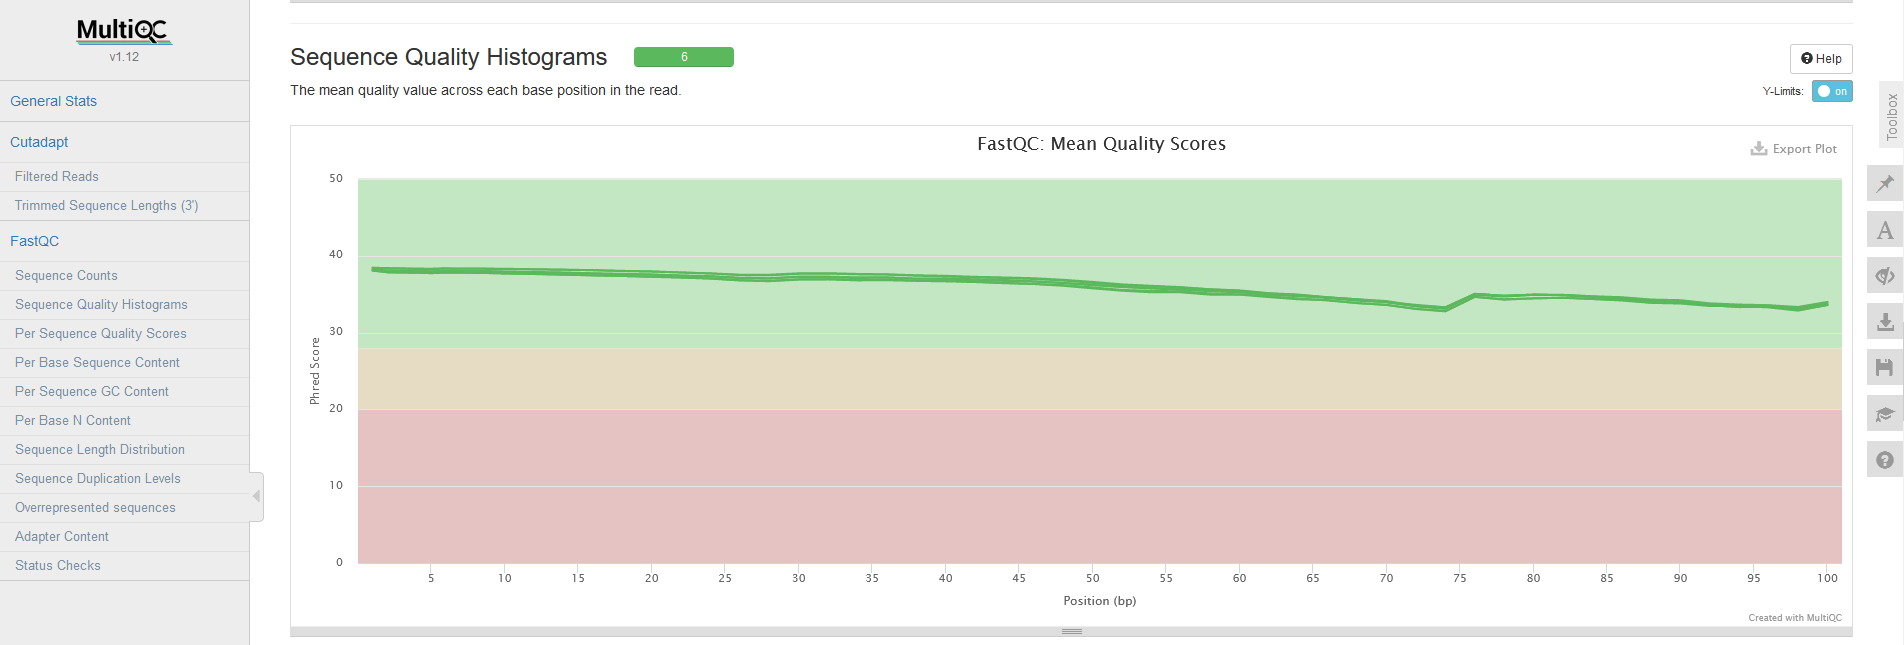Screen dimensions: 1904x645
Task: Open the export plots download icon
Action: pos(1884,322)
